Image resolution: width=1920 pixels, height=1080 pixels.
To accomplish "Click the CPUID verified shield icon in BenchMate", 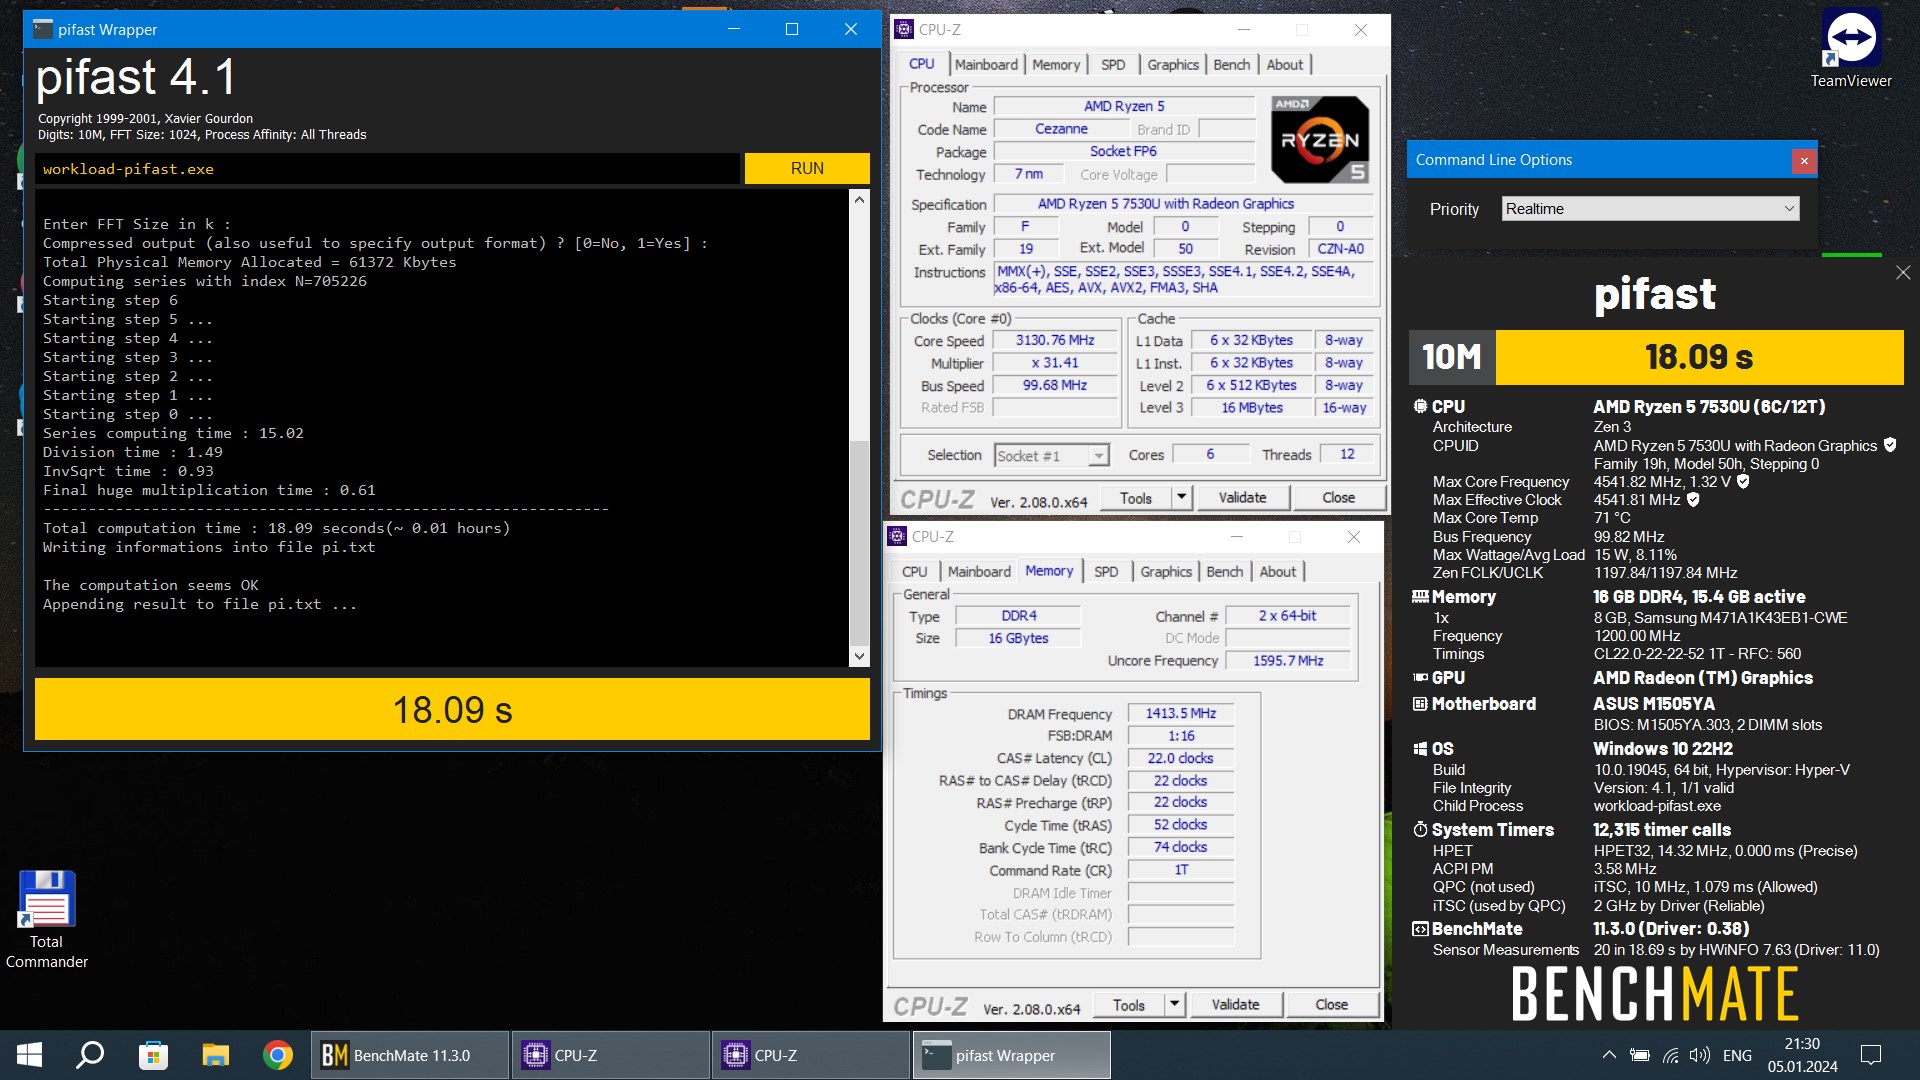I will click(1890, 445).
